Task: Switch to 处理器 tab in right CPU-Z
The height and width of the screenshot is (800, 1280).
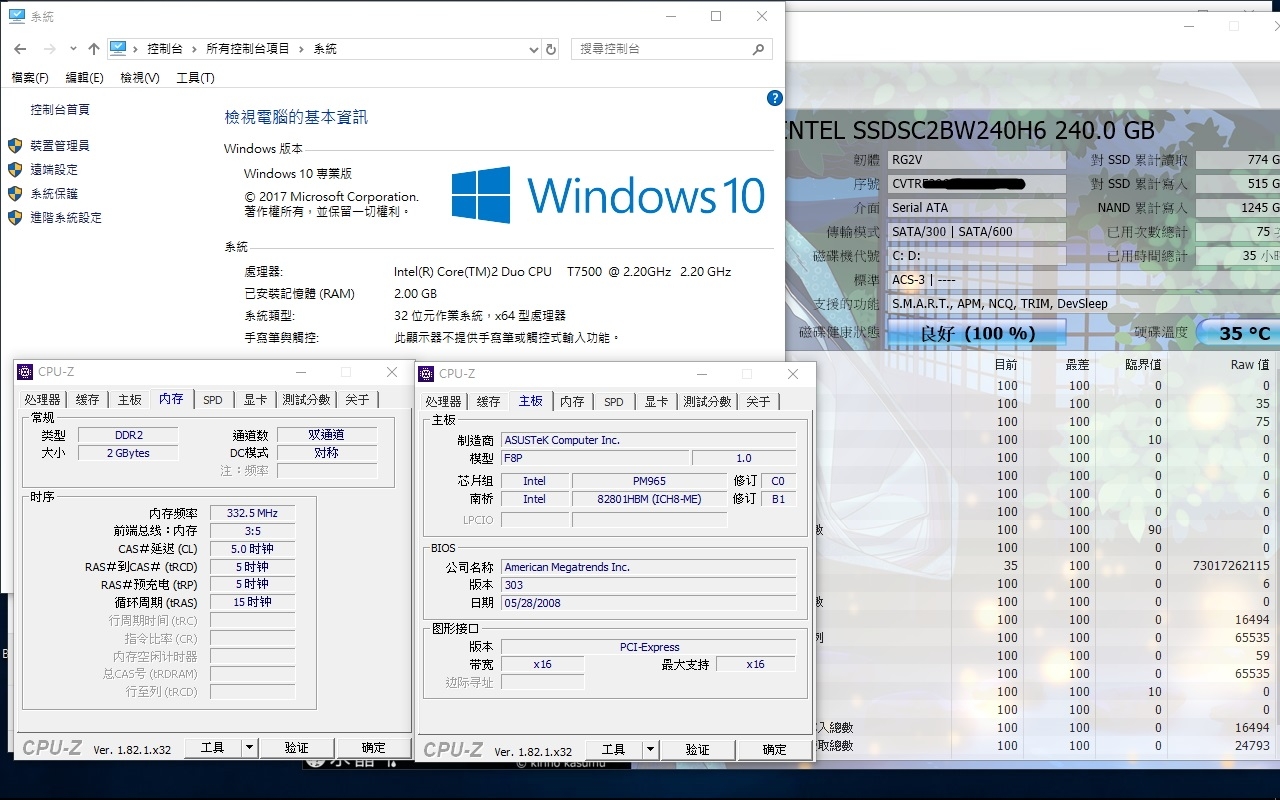Action: [443, 401]
